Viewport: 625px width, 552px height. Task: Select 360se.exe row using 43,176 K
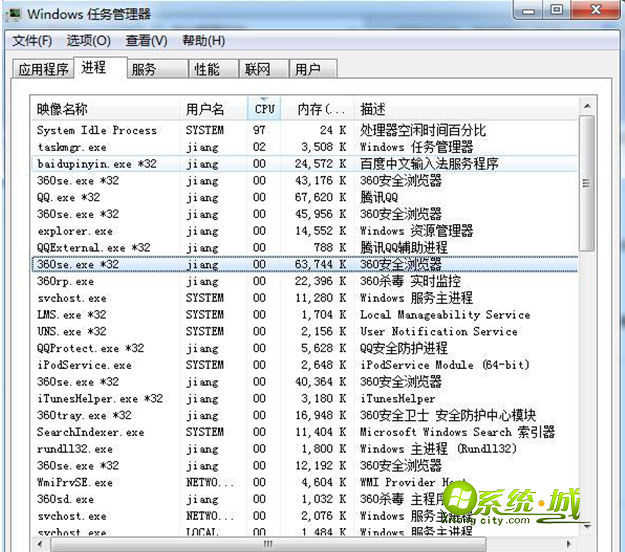305,181
